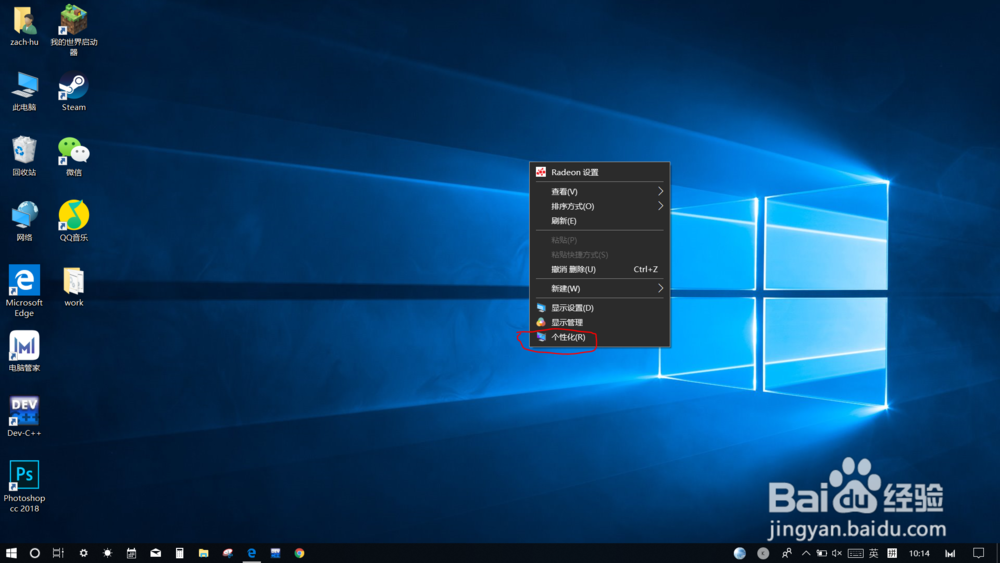Viewport: 1000px width, 563px height.
Task: Open File Explorer from the taskbar
Action: click(203, 553)
